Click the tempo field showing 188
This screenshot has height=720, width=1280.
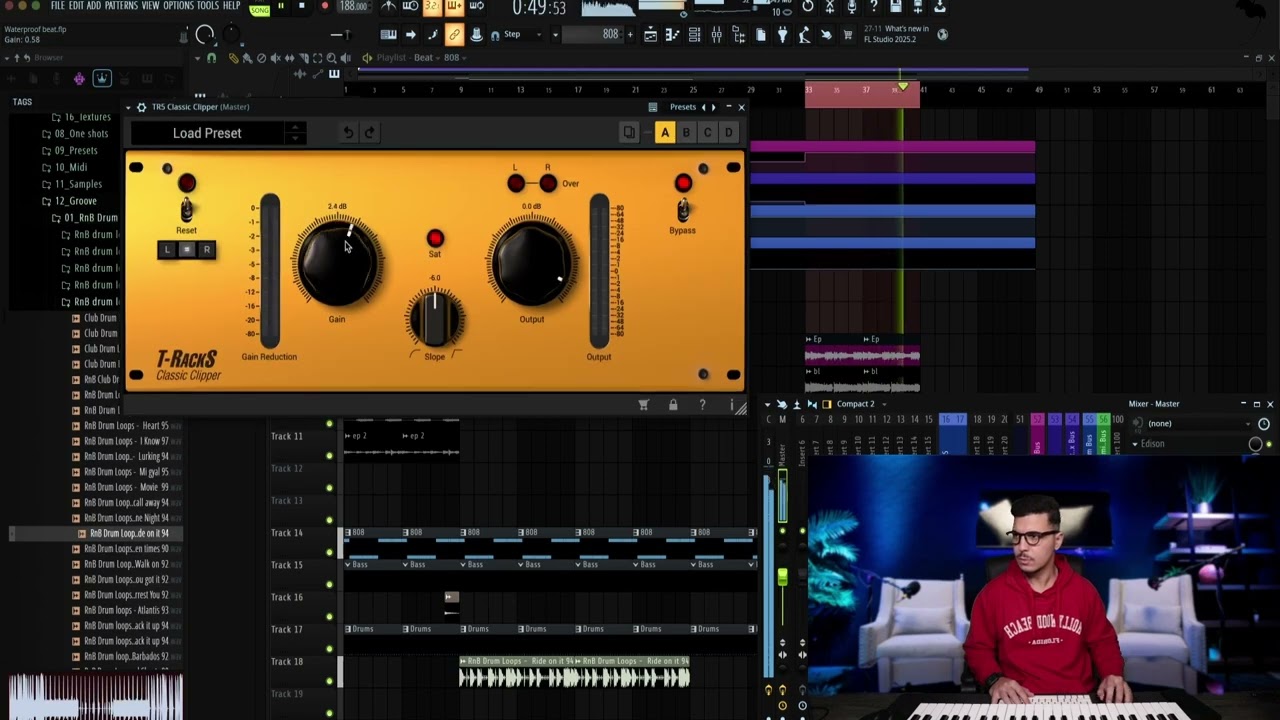point(353,6)
